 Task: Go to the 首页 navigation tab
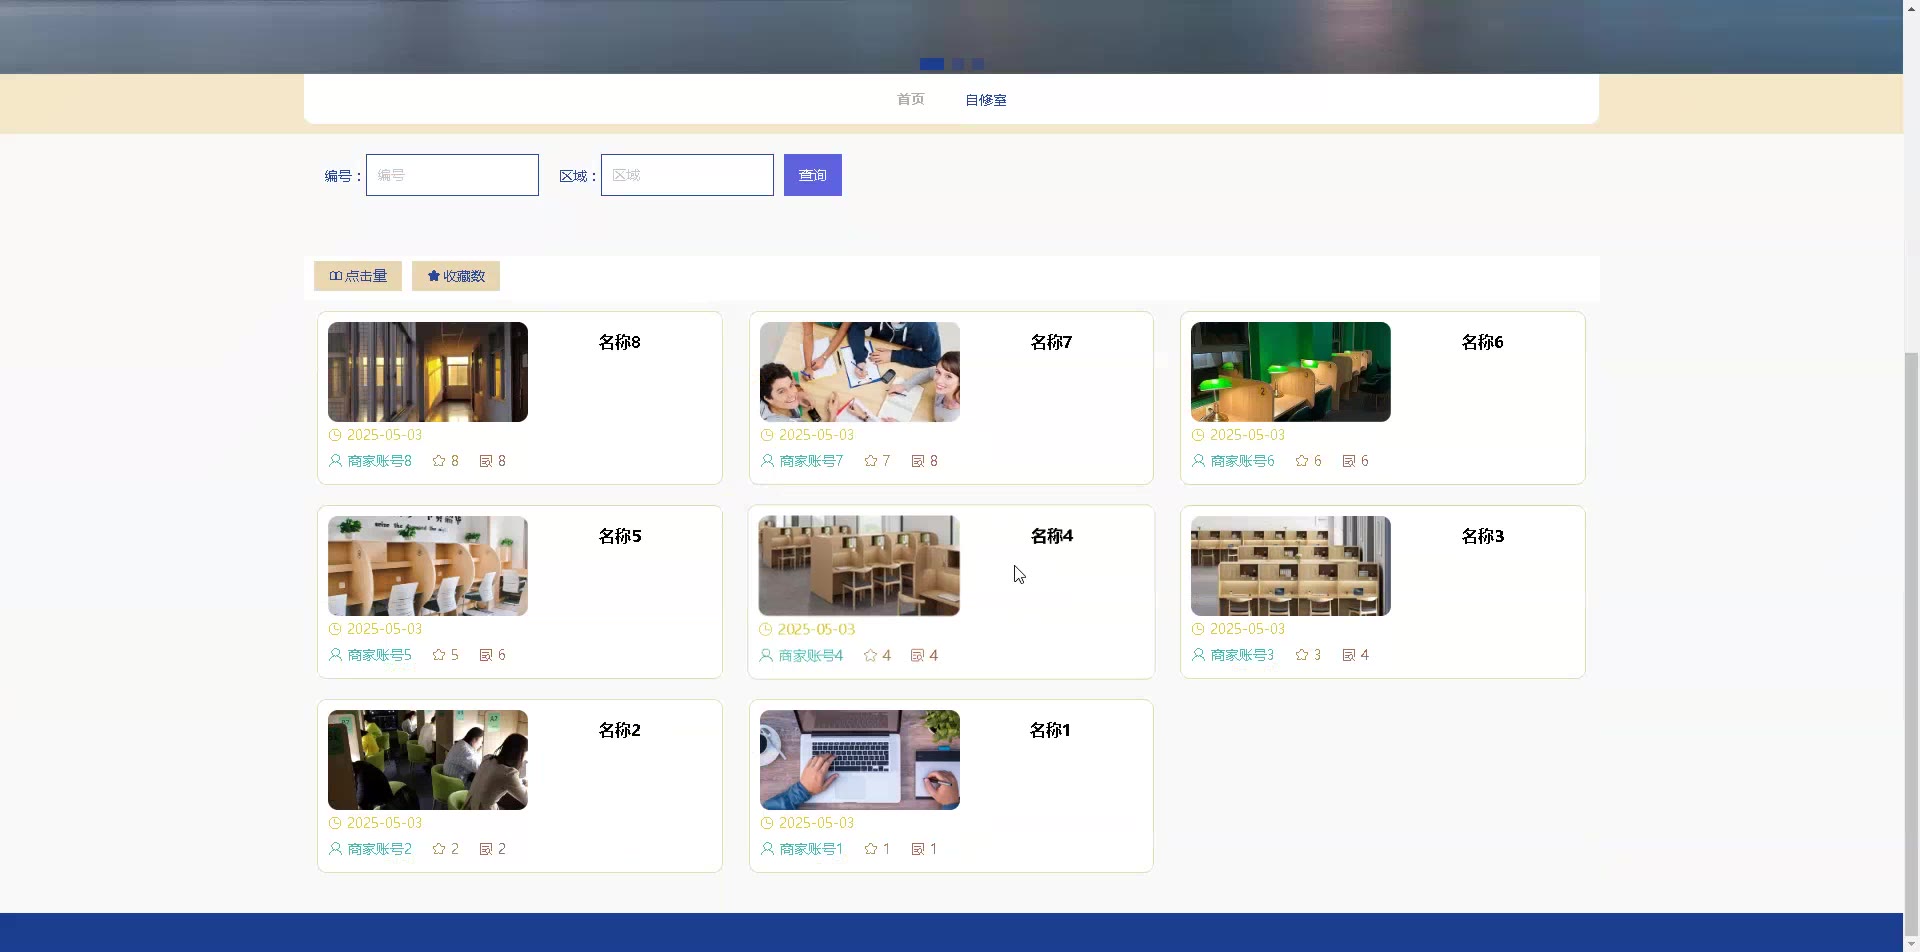pyautogui.click(x=910, y=99)
